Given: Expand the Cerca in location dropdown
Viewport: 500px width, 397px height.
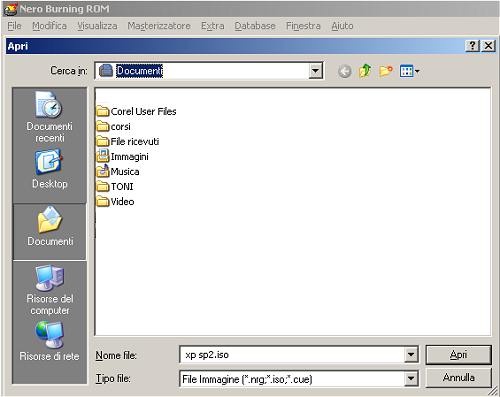Looking at the screenshot, I should pyautogui.click(x=315, y=71).
